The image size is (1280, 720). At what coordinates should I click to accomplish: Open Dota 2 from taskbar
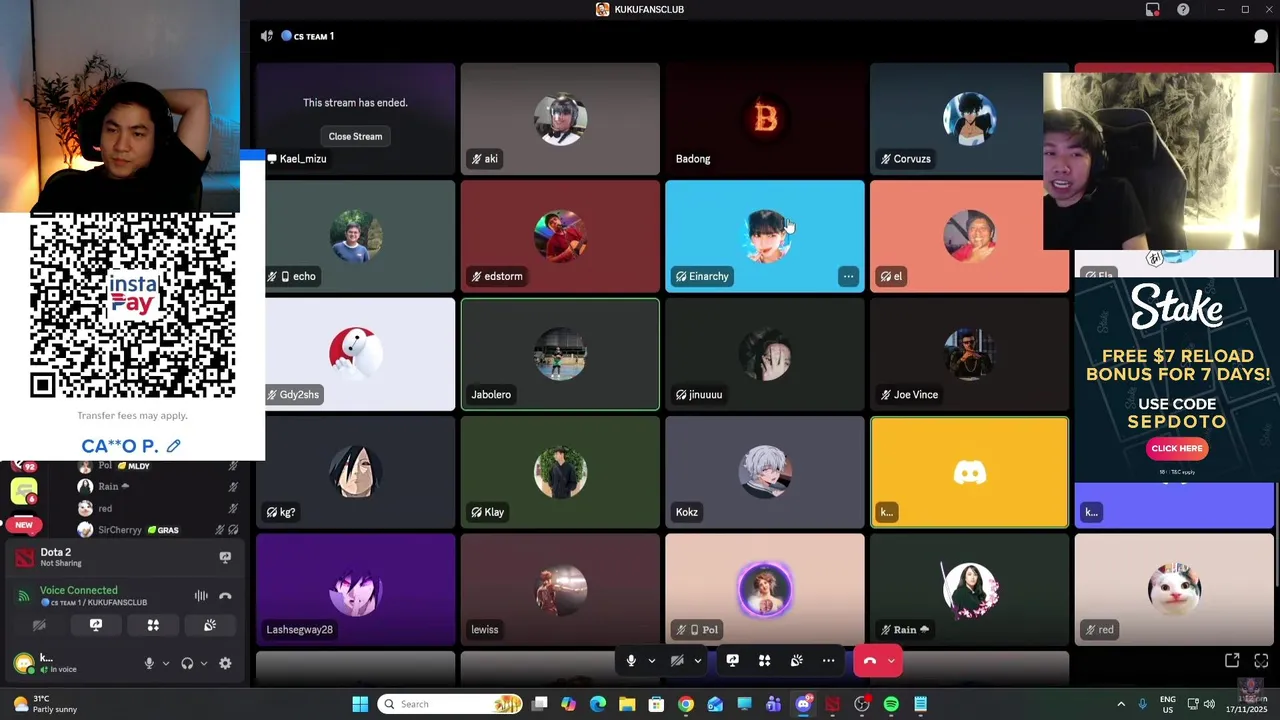(x=832, y=704)
